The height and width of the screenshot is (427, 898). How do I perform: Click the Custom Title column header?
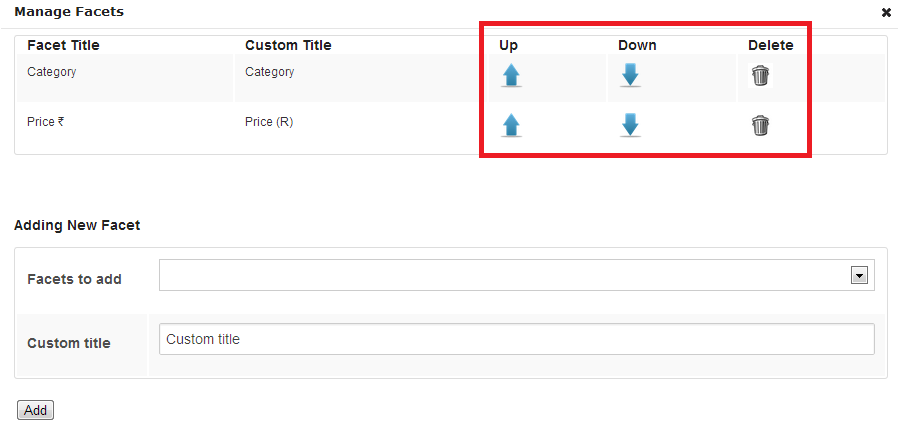tap(288, 45)
